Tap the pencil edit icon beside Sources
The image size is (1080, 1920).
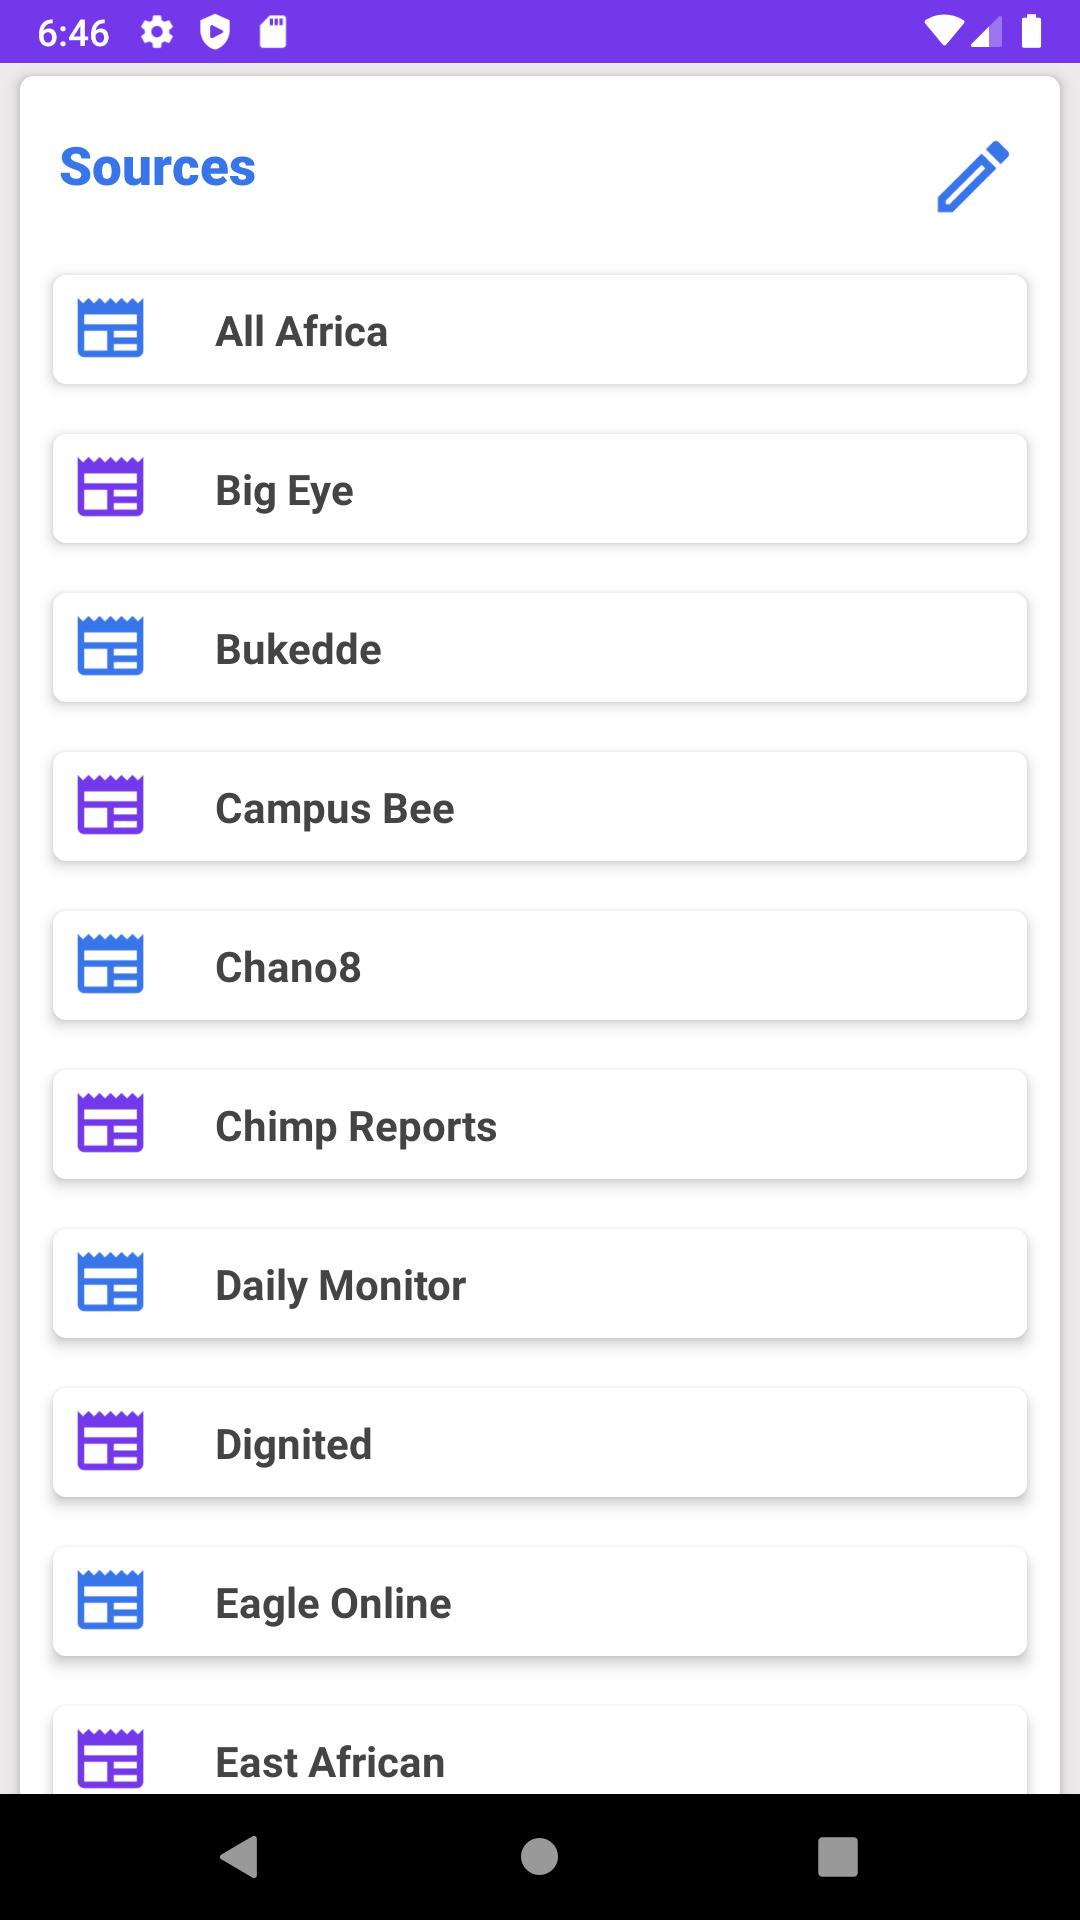coord(972,177)
